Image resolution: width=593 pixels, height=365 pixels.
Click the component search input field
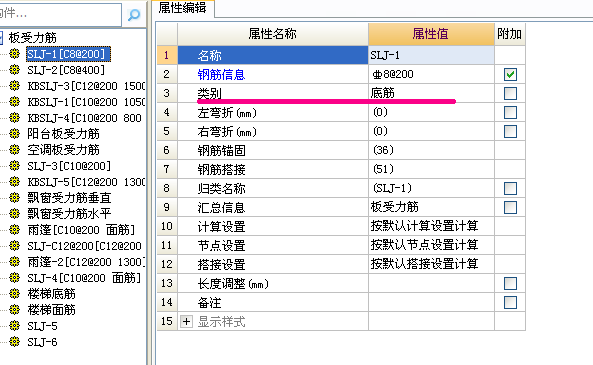(x=60, y=14)
